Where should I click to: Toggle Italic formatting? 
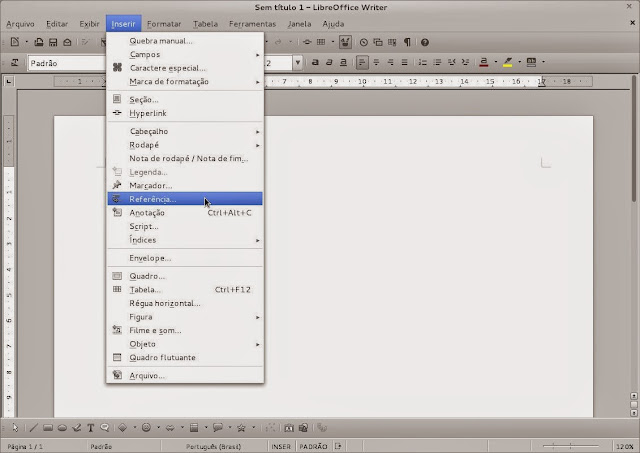point(329,62)
